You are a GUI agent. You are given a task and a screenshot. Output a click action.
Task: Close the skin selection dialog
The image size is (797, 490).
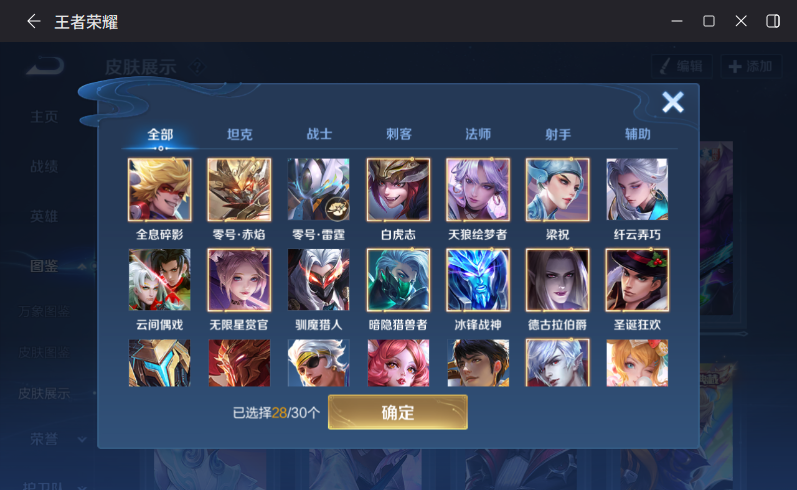(x=672, y=102)
